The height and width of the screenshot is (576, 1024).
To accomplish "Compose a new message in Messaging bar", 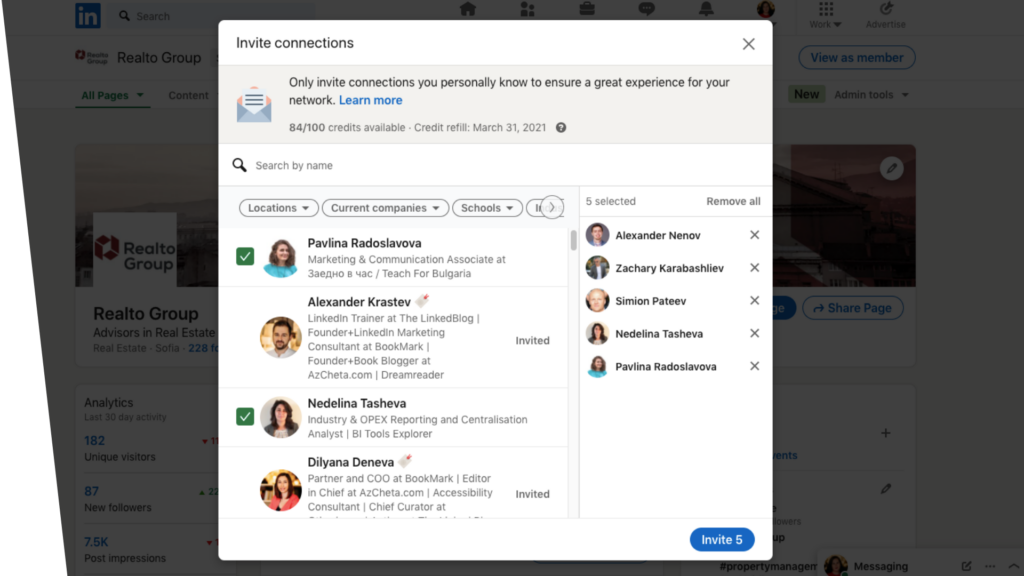I will 967,566.
